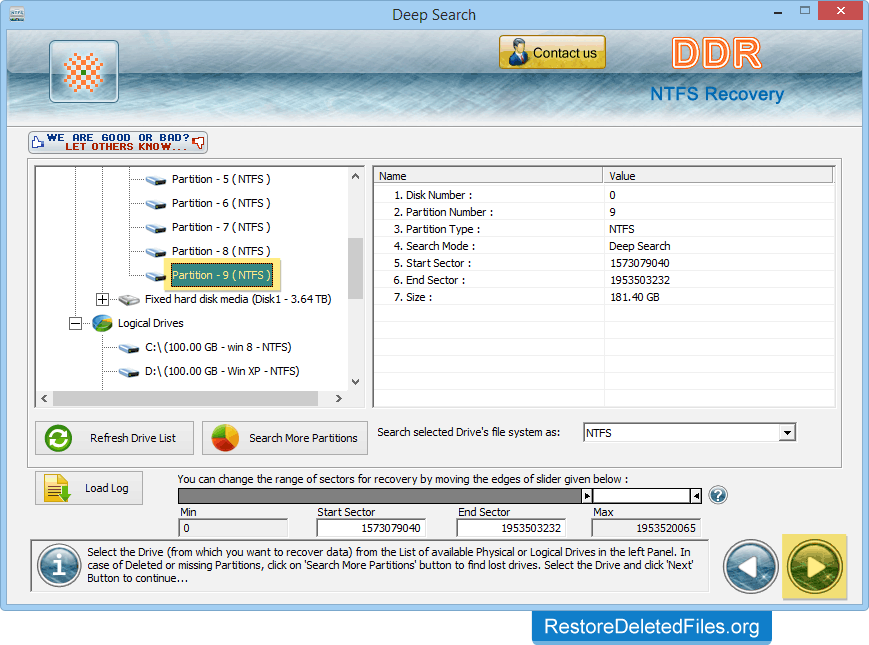The height and width of the screenshot is (645, 869).
Task: Click the drive icon beside C:\ drive
Action: 129,349
